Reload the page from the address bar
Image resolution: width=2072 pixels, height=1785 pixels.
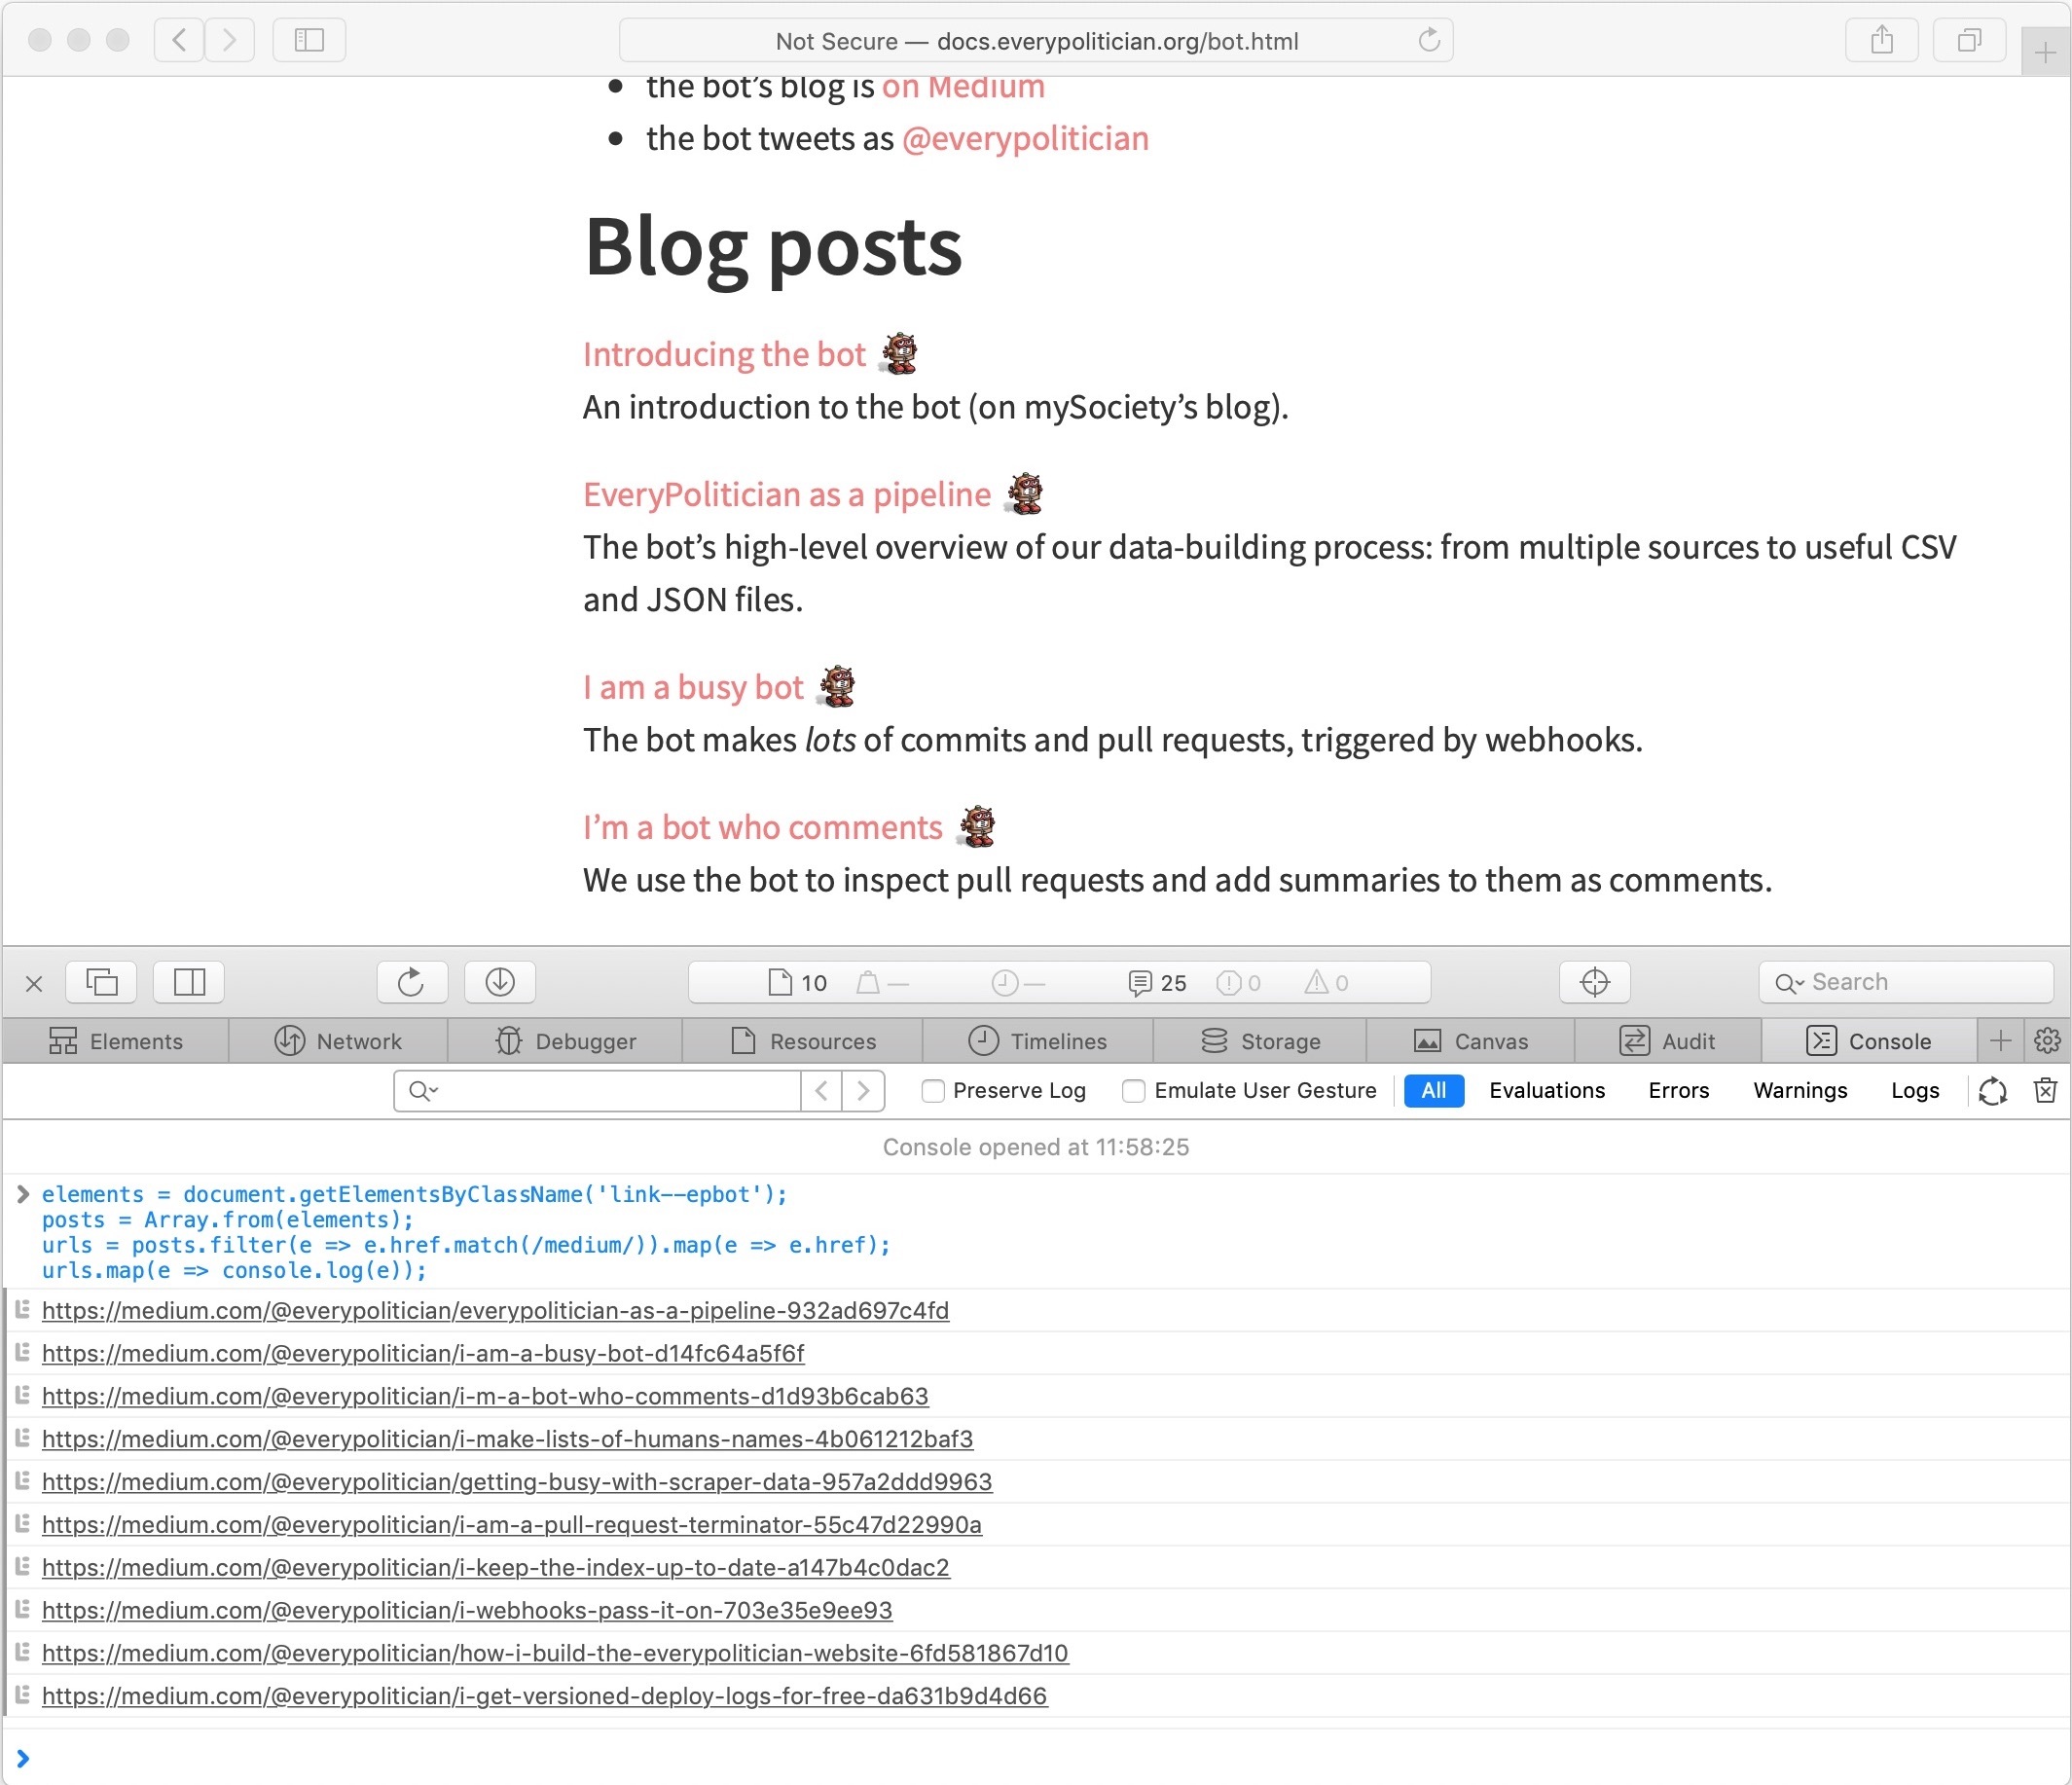point(1429,40)
